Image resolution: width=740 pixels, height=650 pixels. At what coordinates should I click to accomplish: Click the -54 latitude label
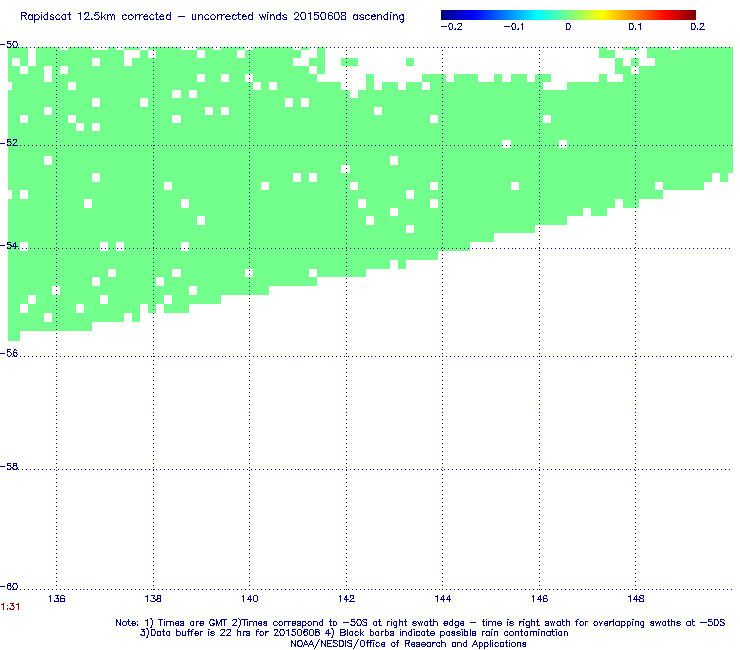point(9,245)
